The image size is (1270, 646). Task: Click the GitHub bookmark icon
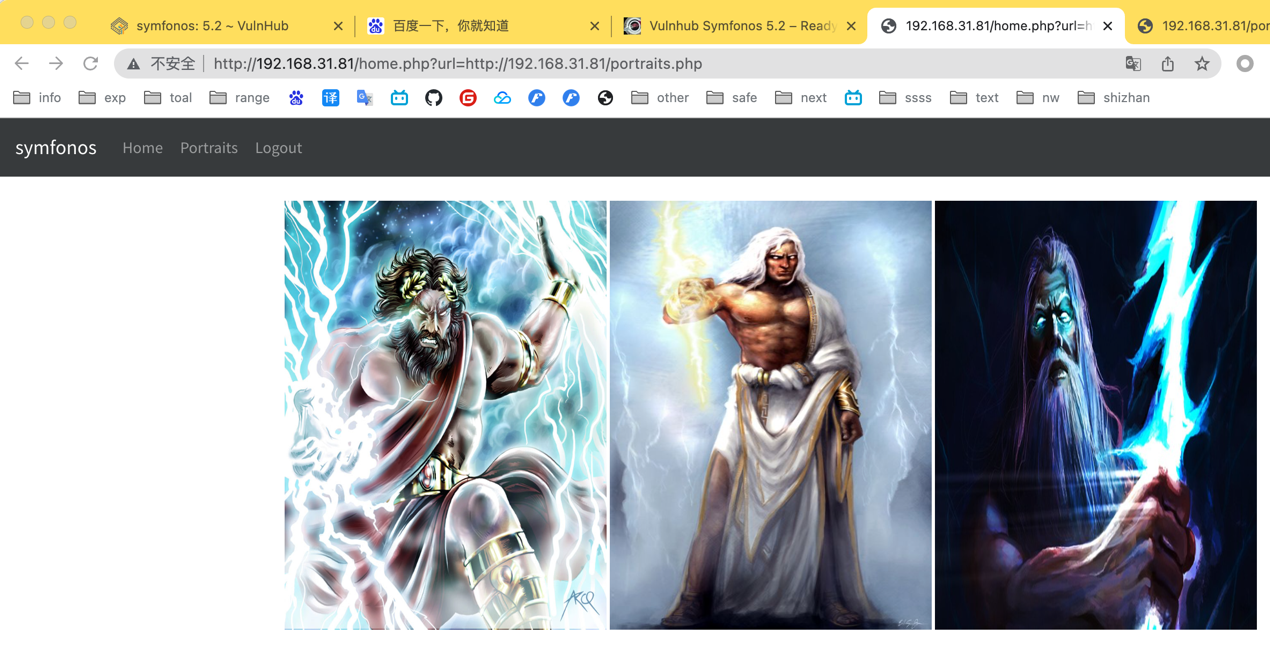click(x=433, y=98)
